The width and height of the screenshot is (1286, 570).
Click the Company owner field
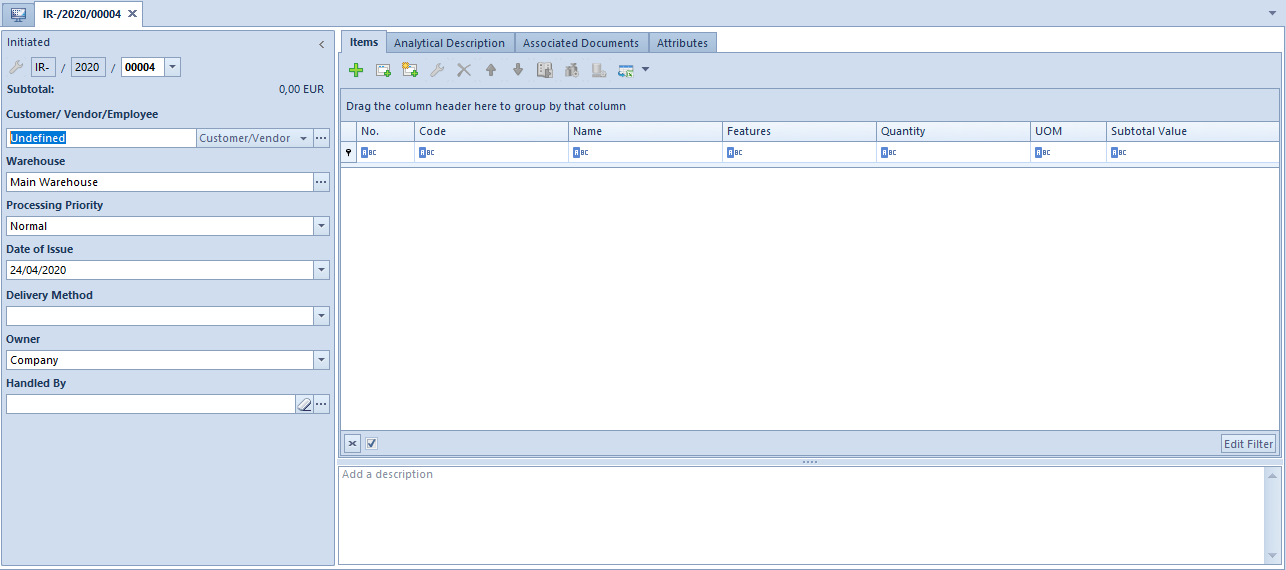tap(159, 360)
